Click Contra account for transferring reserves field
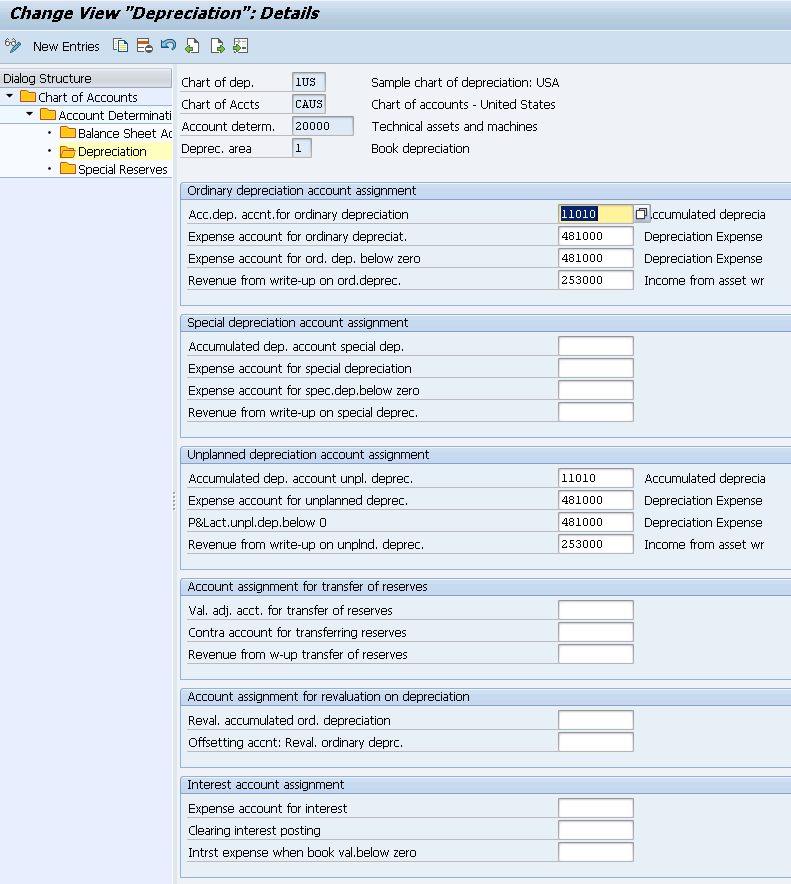Viewport: 791px width, 884px height. (595, 632)
